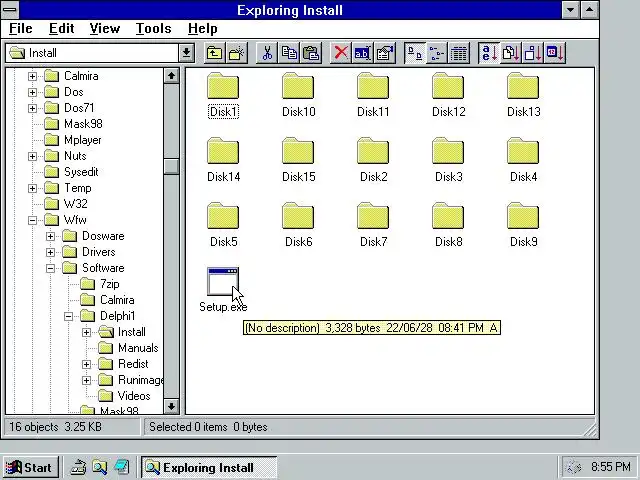Select the W32 folder in tree
This screenshot has height=480, width=640.
66,204
